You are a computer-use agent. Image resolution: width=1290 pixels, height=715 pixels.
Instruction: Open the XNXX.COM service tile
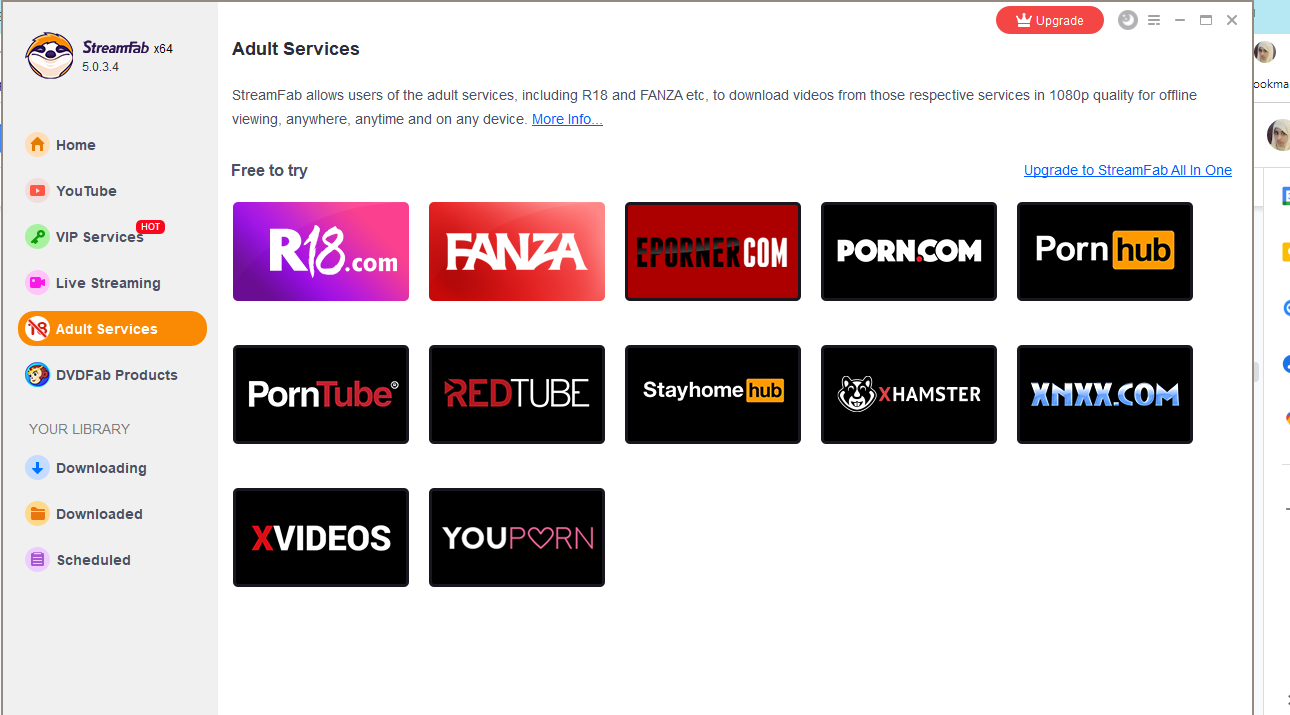[x=1105, y=394]
